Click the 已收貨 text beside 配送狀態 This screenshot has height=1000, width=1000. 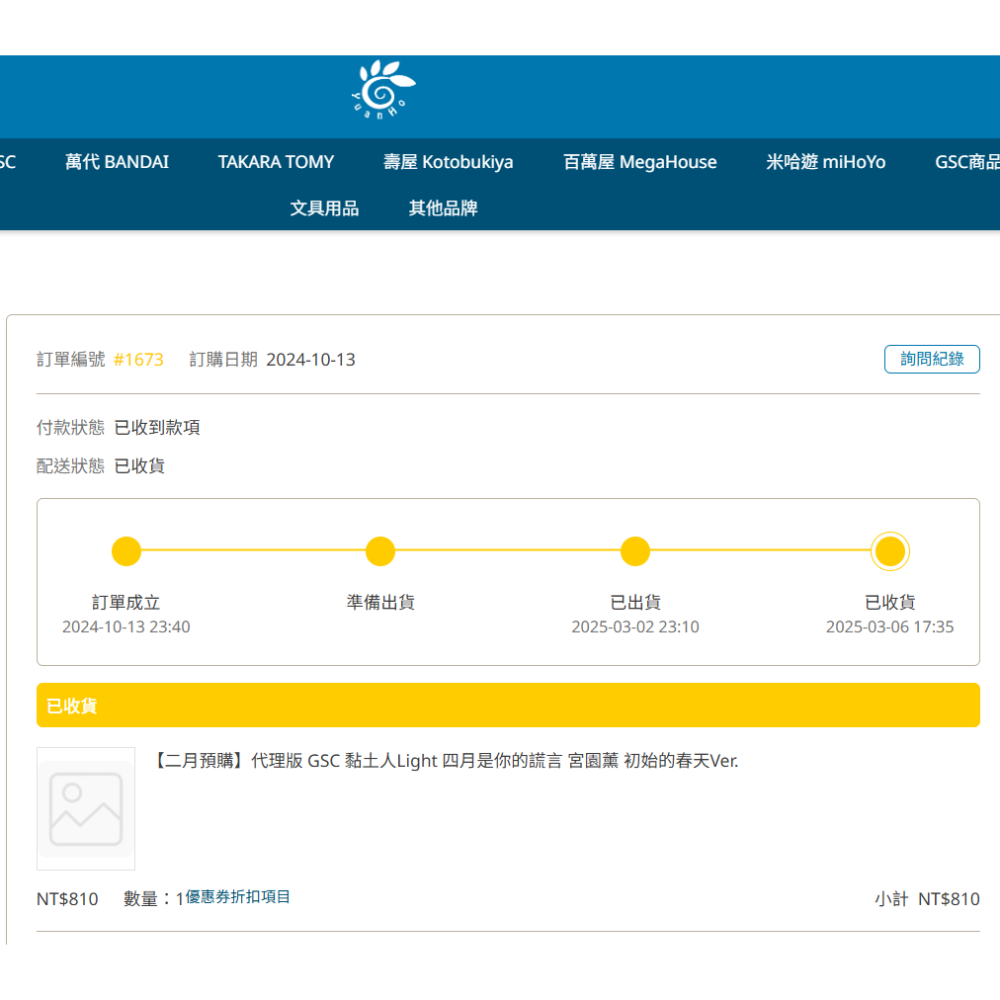140,466
